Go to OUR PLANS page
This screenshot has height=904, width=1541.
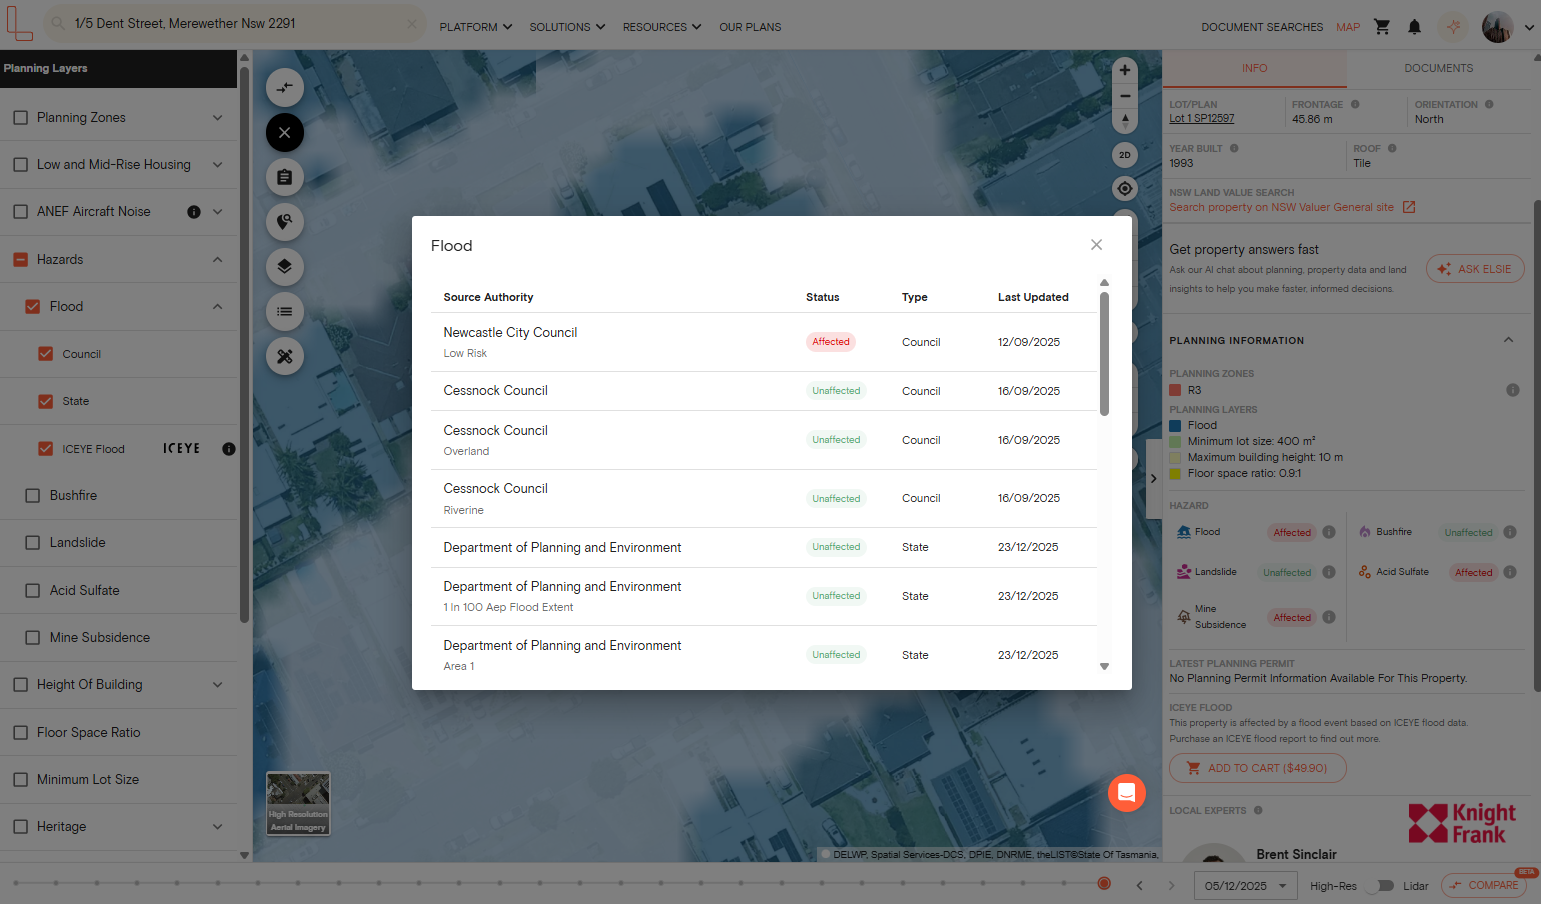[750, 27]
